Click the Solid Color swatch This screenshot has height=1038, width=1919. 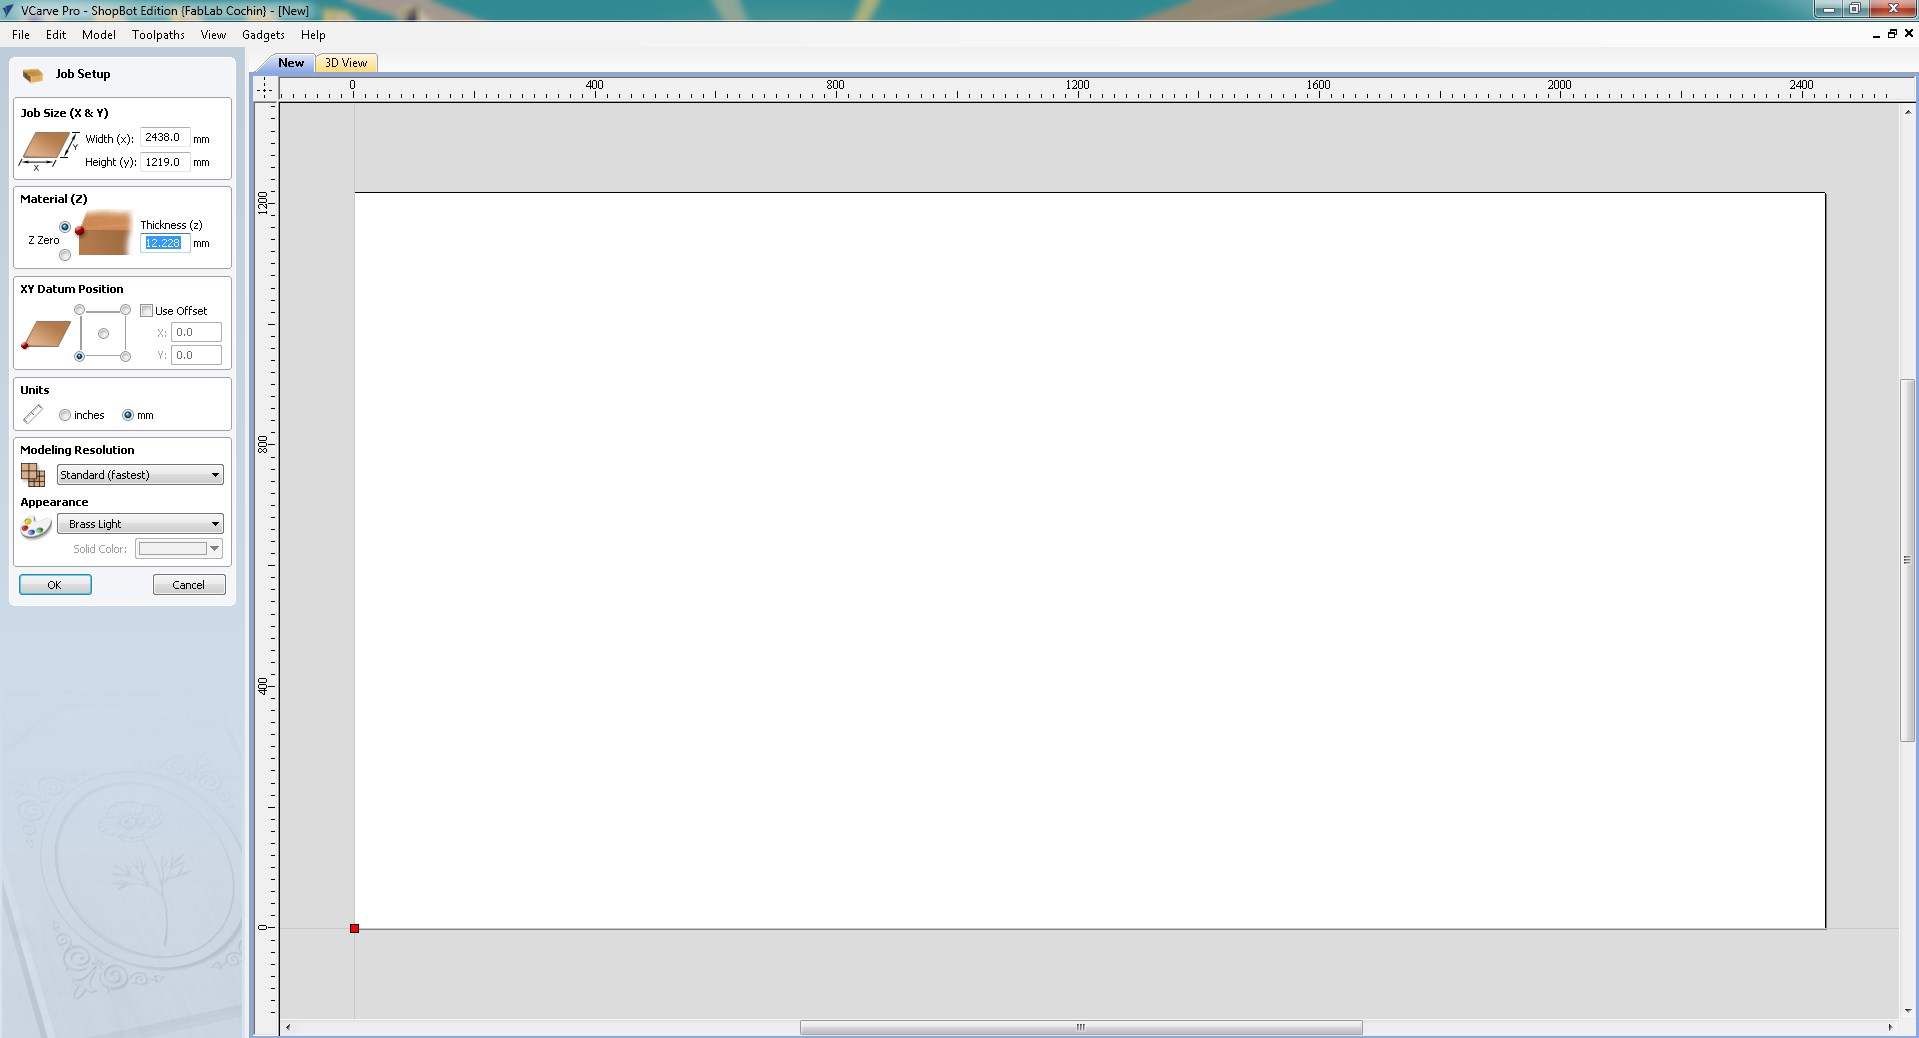(170, 548)
